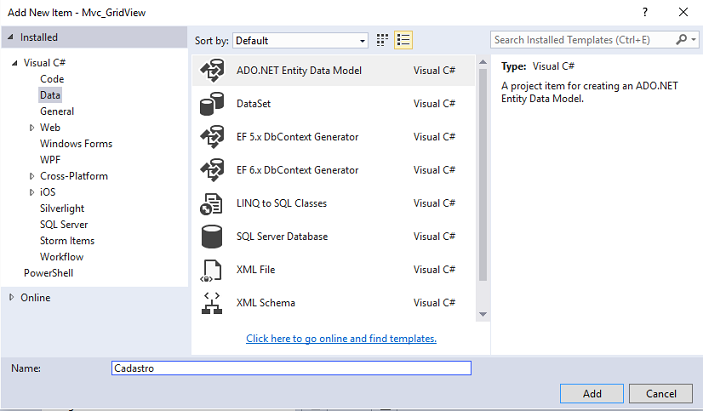Open 'Click here to go online' link
This screenshot has height=411, width=703.
341,338
